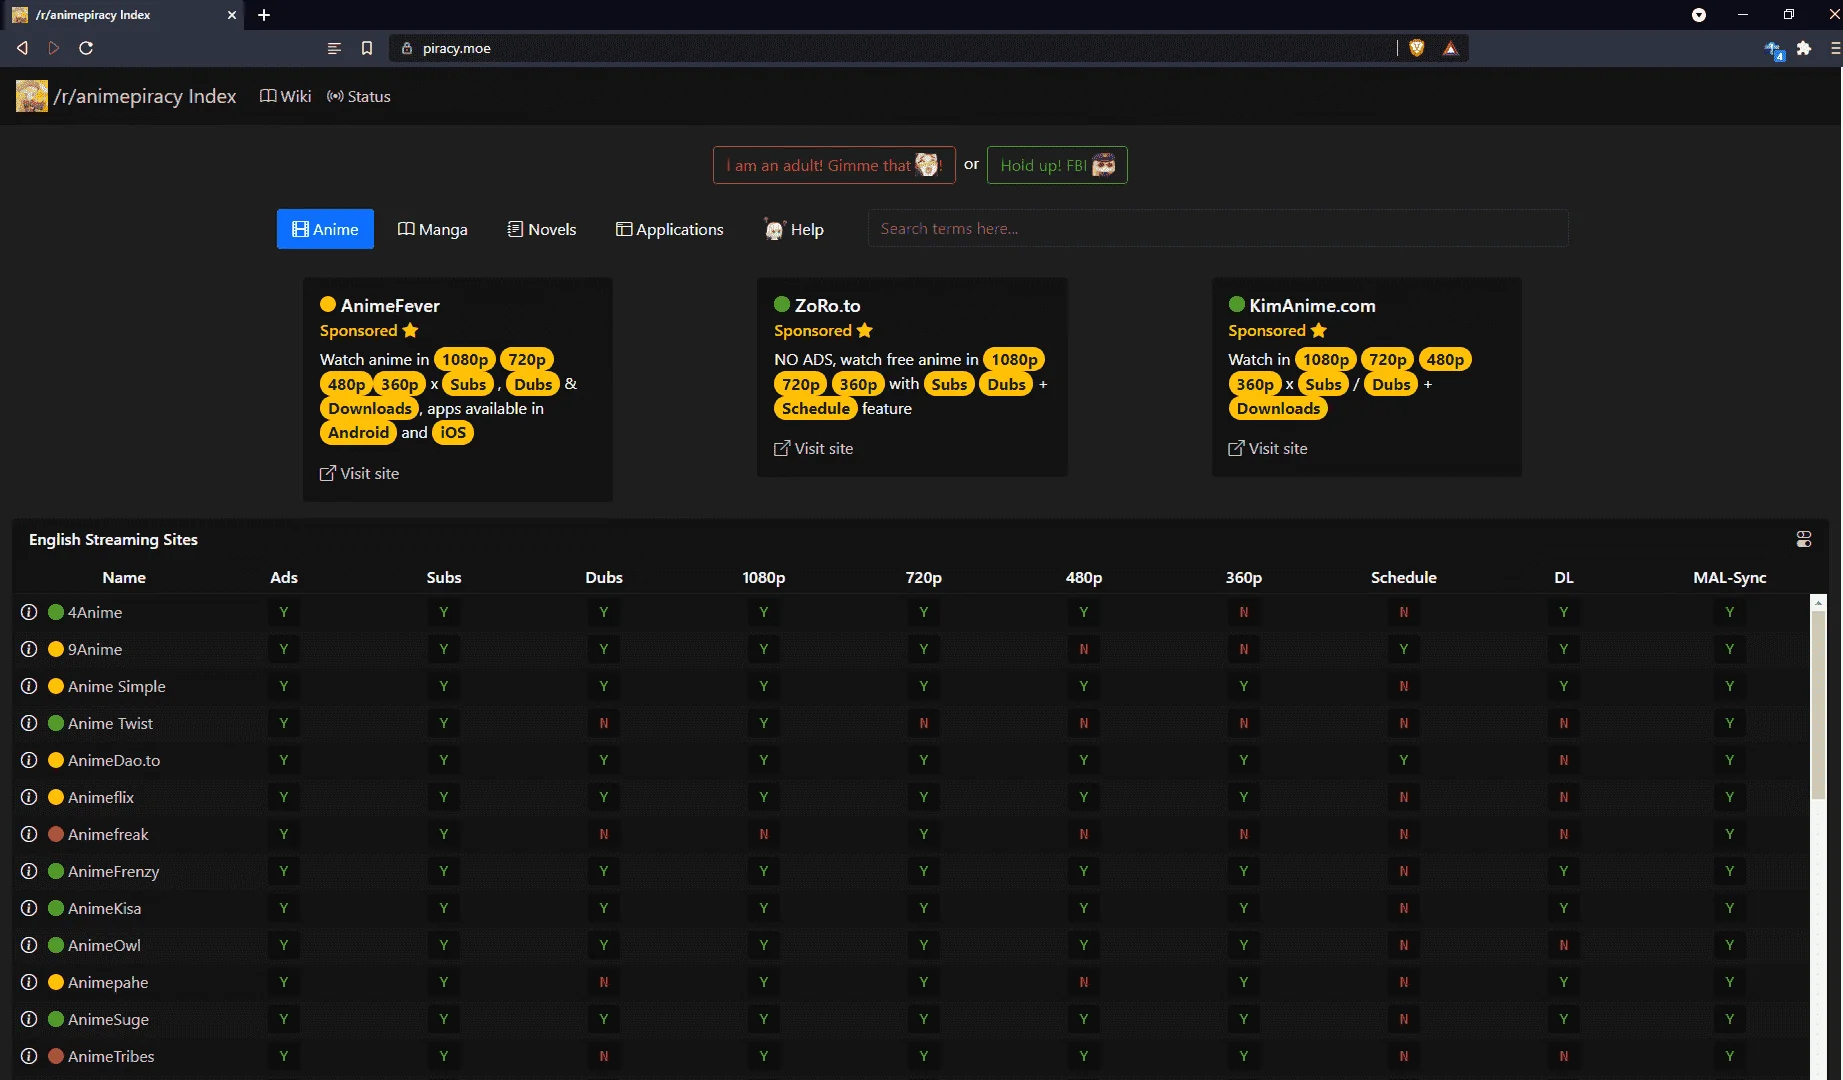Click the info icon beside AnimeFrenzy

point(29,871)
